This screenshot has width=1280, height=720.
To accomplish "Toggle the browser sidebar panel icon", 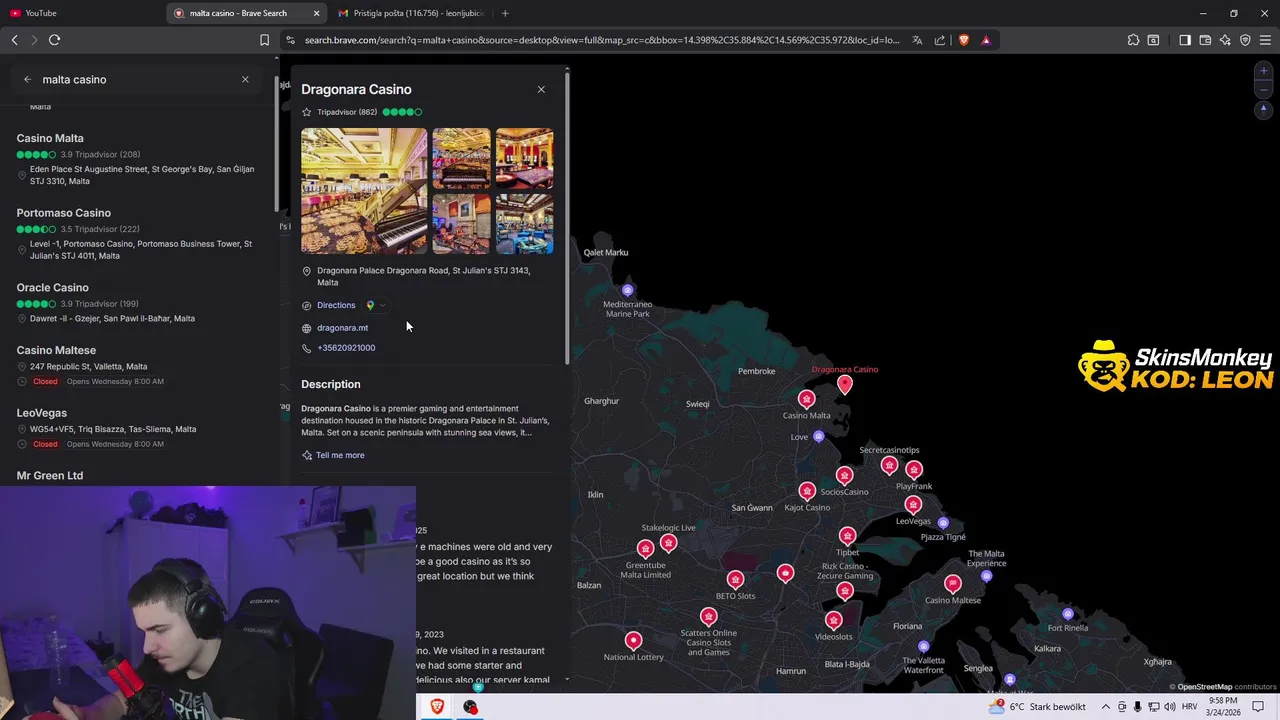I will click(1185, 40).
